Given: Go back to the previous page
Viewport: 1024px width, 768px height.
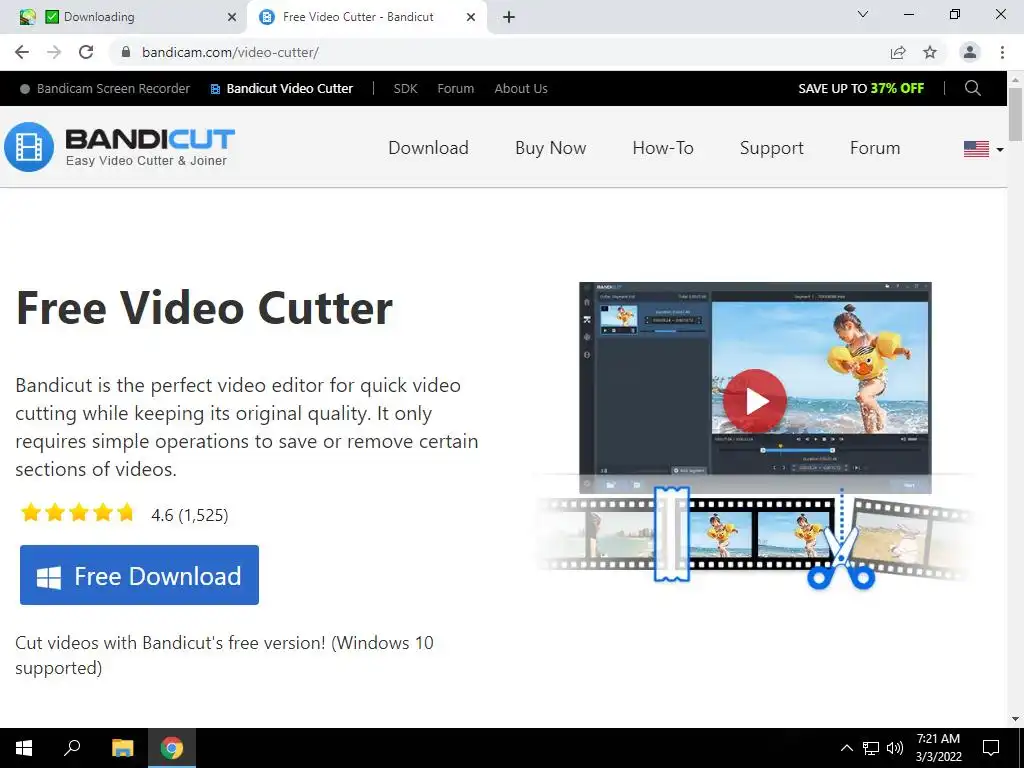Looking at the screenshot, I should click(x=22, y=52).
